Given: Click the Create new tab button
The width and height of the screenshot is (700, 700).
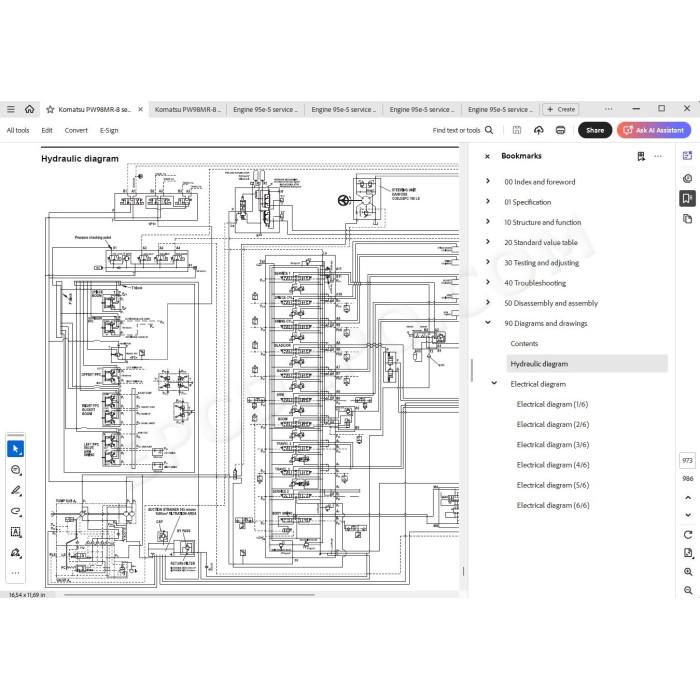Looking at the screenshot, I should (561, 109).
